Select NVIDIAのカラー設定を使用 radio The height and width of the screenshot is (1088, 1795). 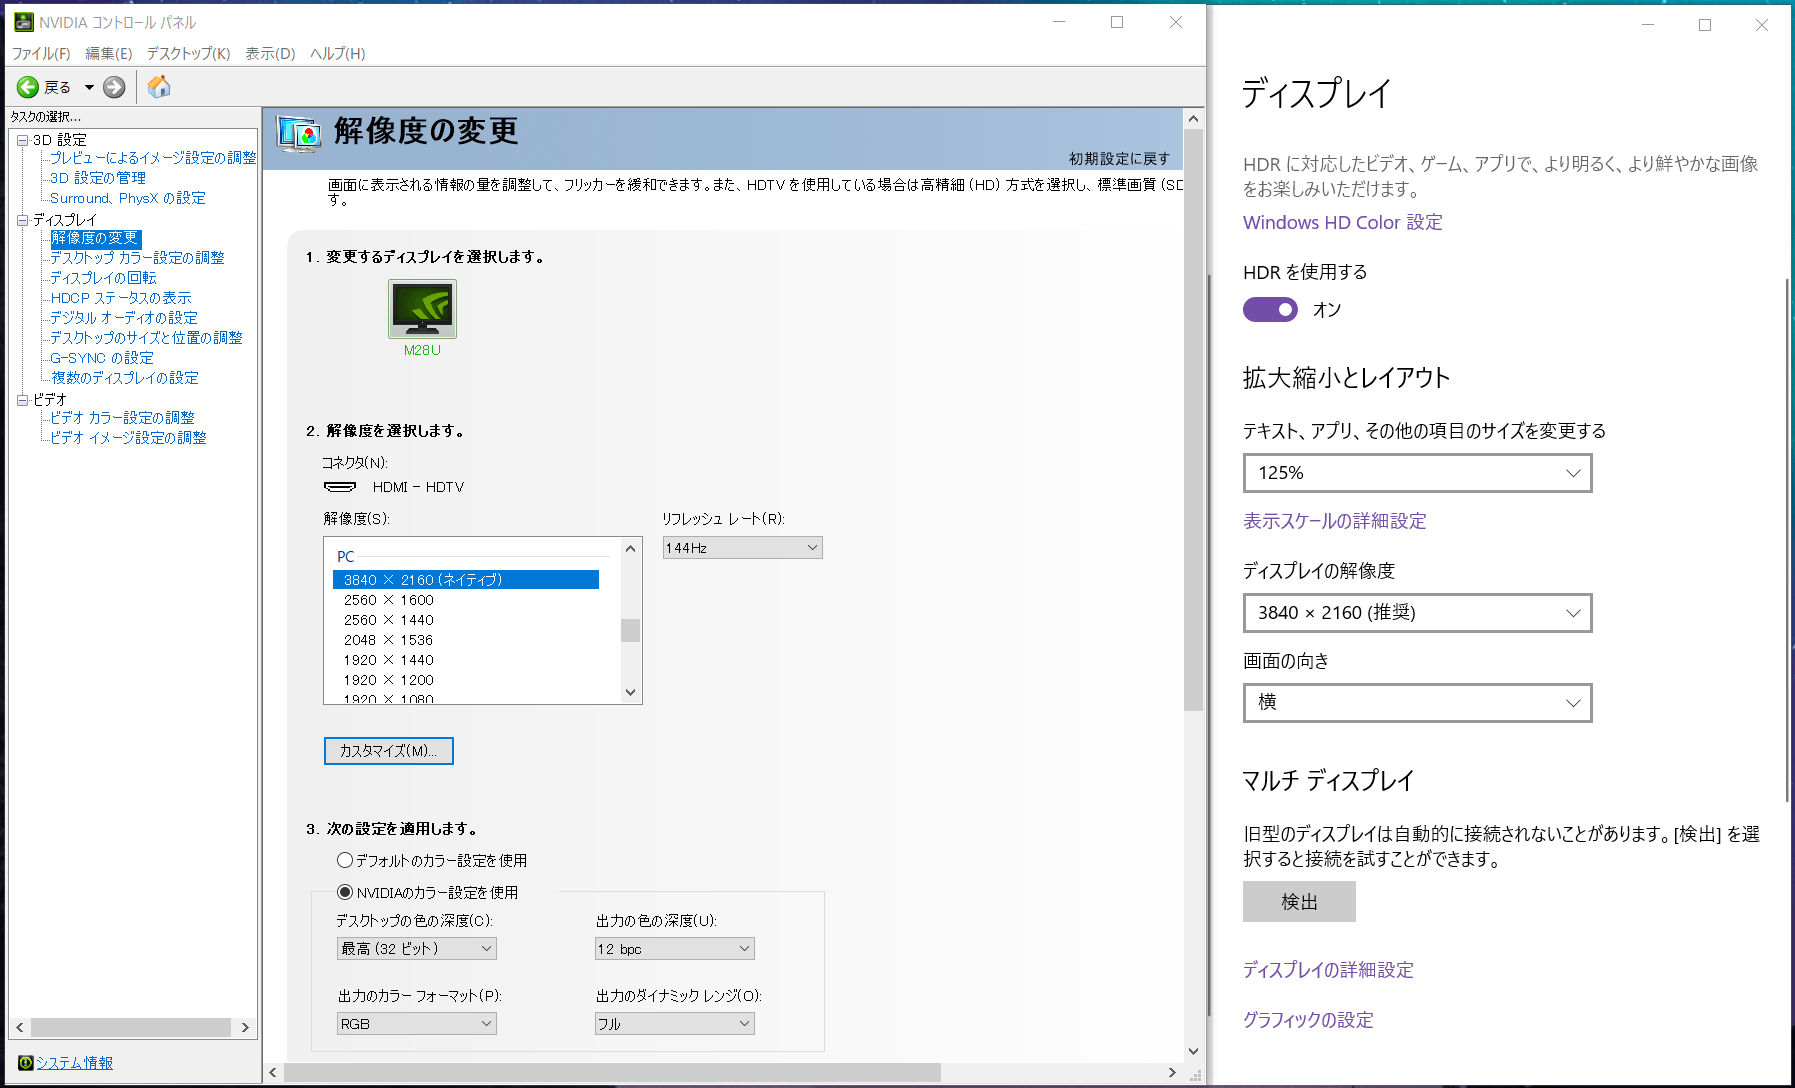point(345,892)
